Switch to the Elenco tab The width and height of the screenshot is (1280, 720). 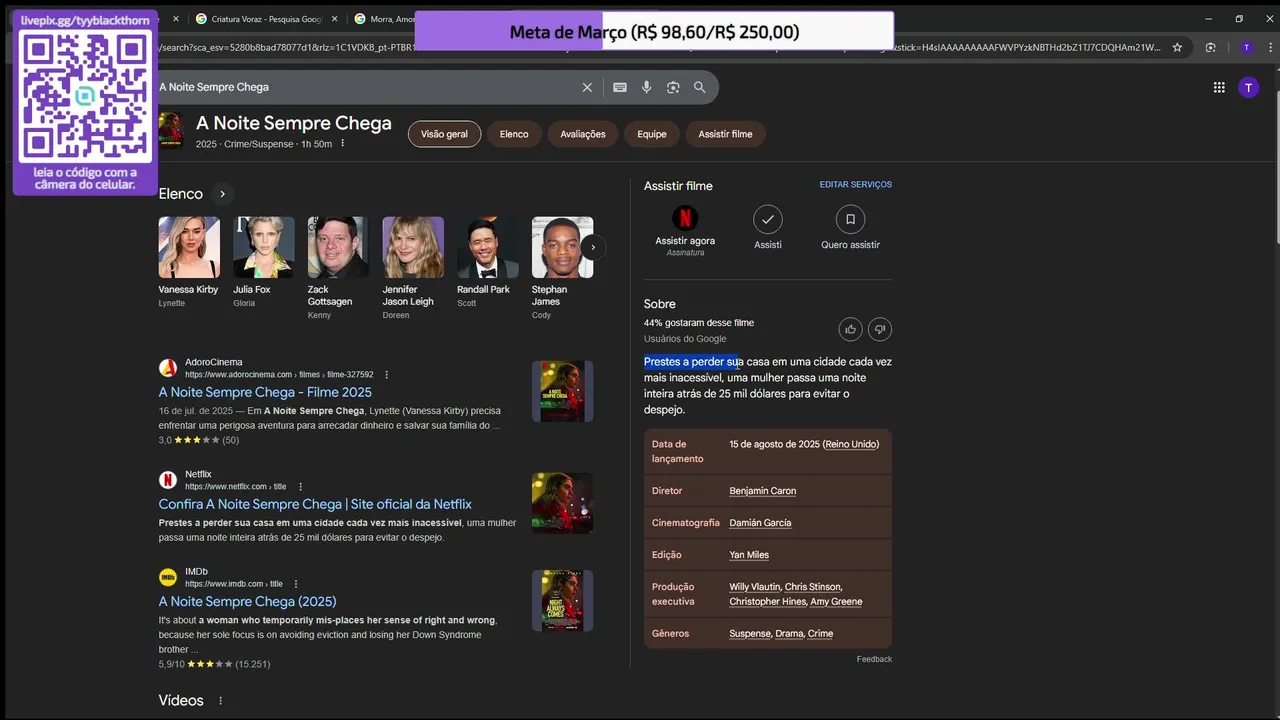coord(514,134)
